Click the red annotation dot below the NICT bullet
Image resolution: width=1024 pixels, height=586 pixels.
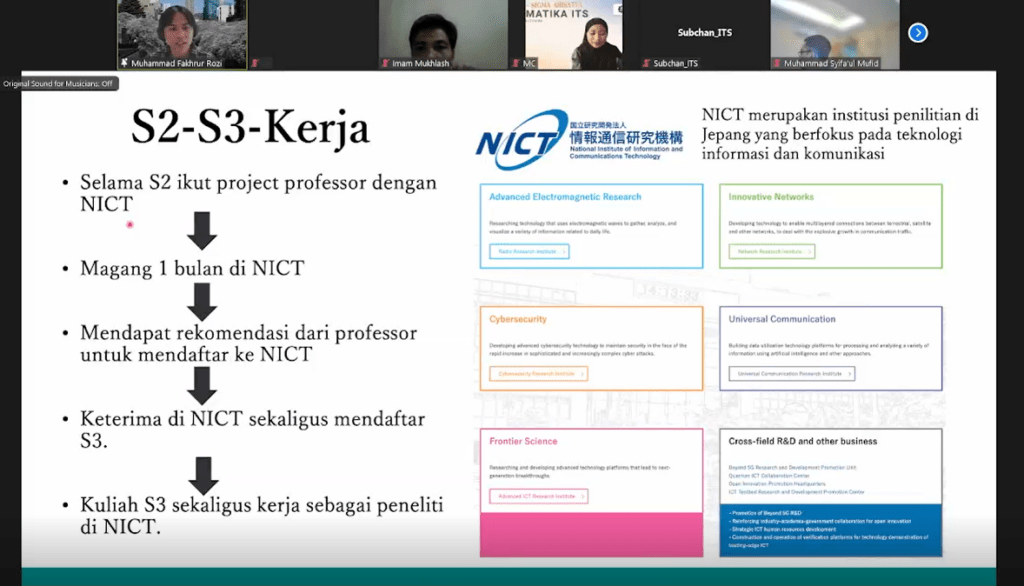coord(130,225)
